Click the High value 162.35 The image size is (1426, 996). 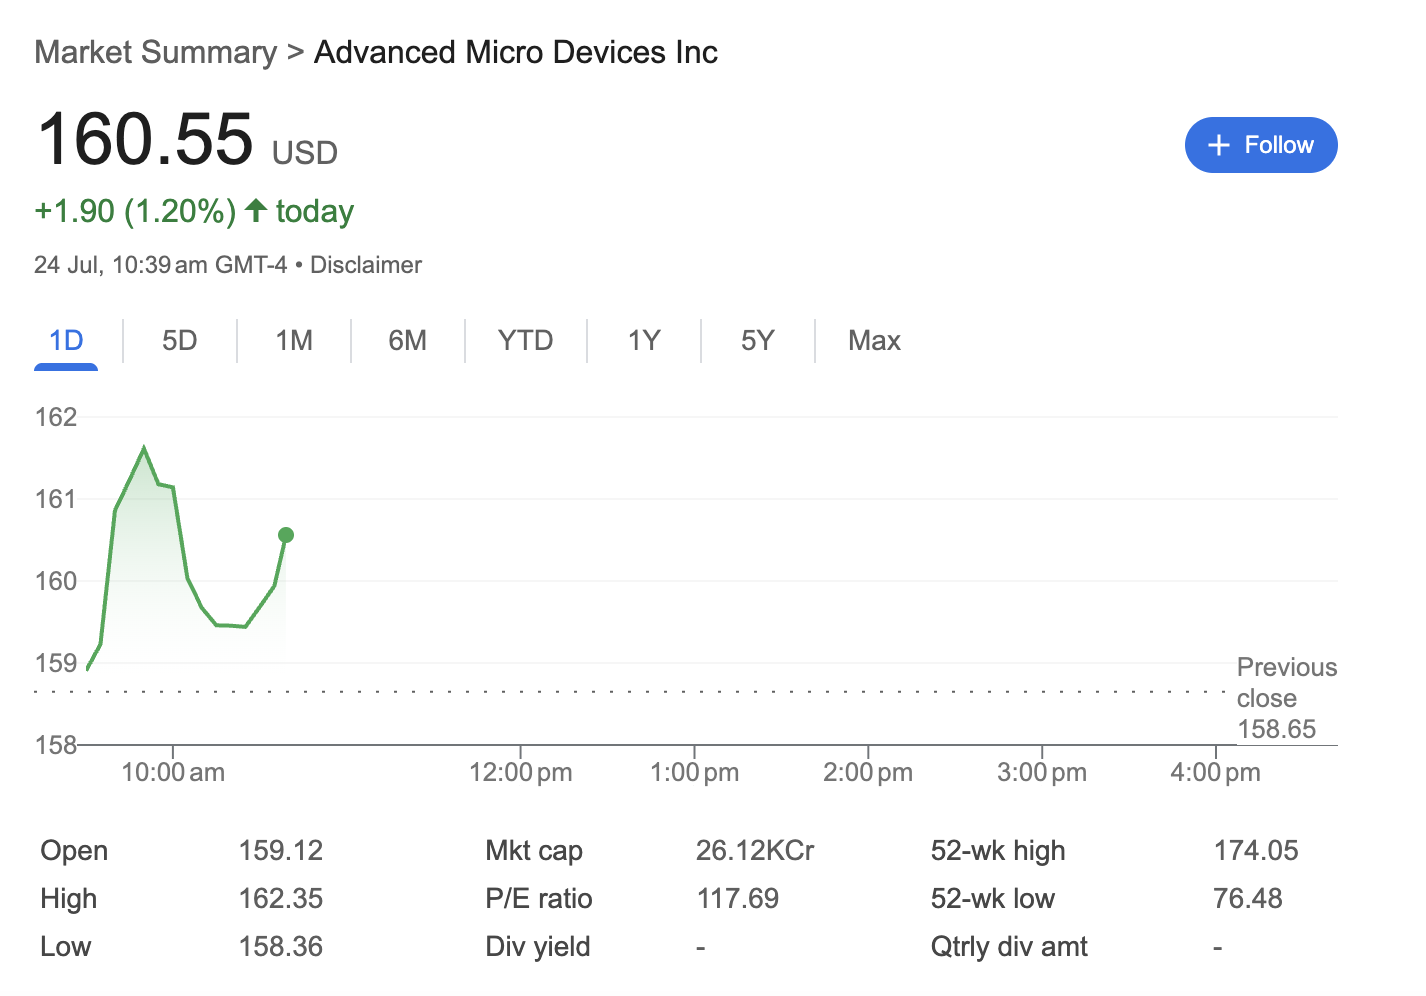point(281,899)
